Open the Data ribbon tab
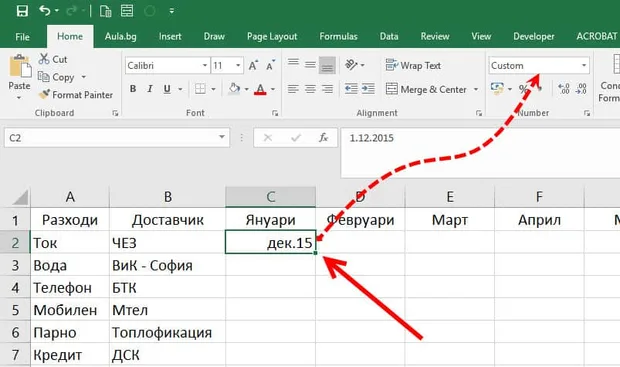This screenshot has width=620, height=367. (x=389, y=36)
